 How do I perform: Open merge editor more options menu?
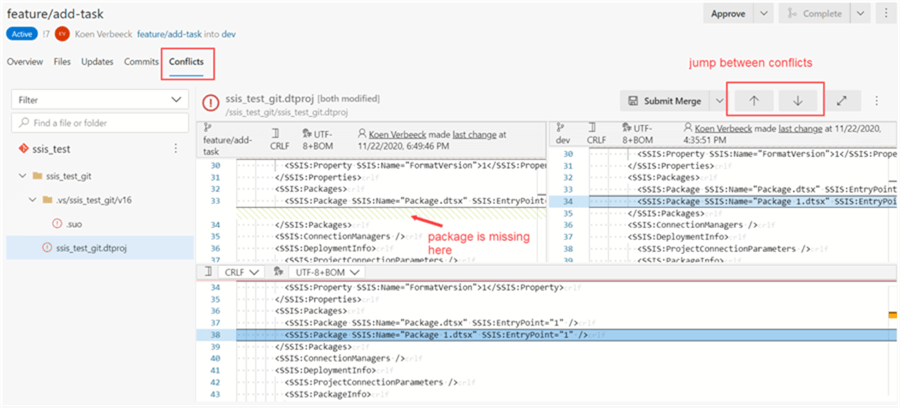click(x=876, y=100)
